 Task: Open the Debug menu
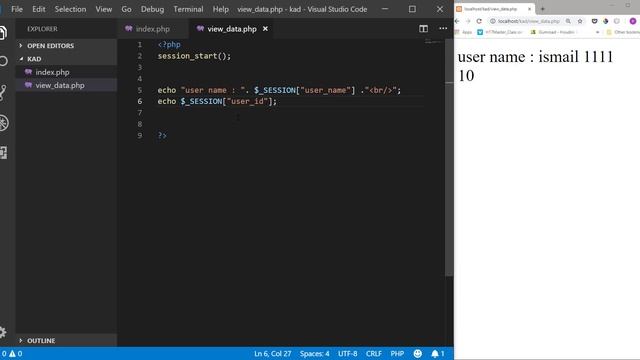(x=152, y=9)
